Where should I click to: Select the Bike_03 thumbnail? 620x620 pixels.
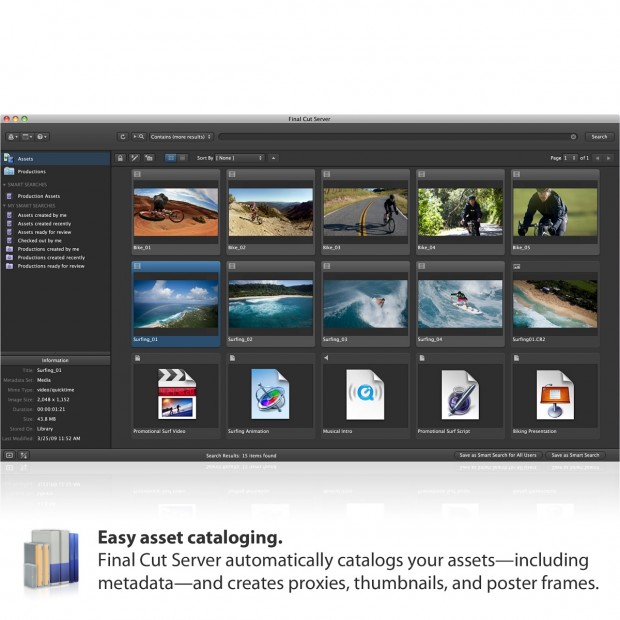(365, 212)
